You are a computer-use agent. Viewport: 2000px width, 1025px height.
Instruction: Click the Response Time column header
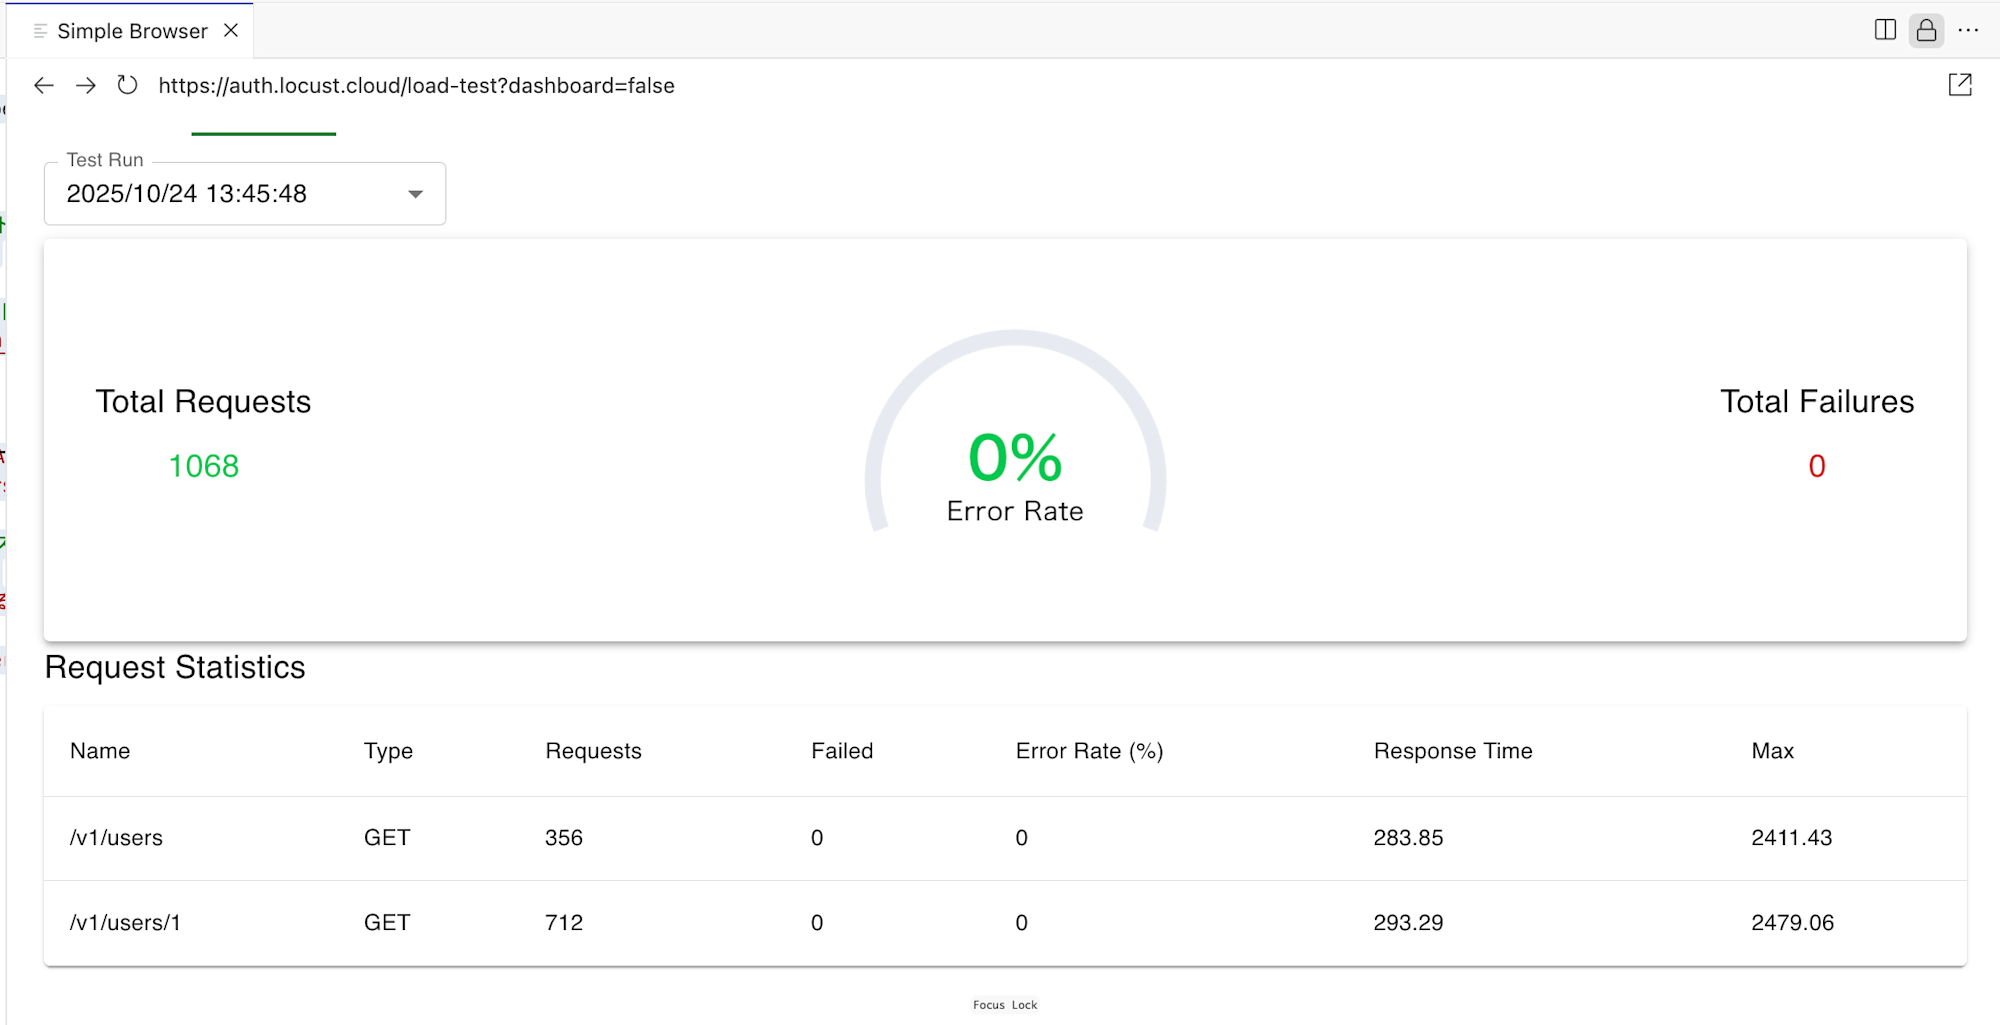[x=1452, y=751]
